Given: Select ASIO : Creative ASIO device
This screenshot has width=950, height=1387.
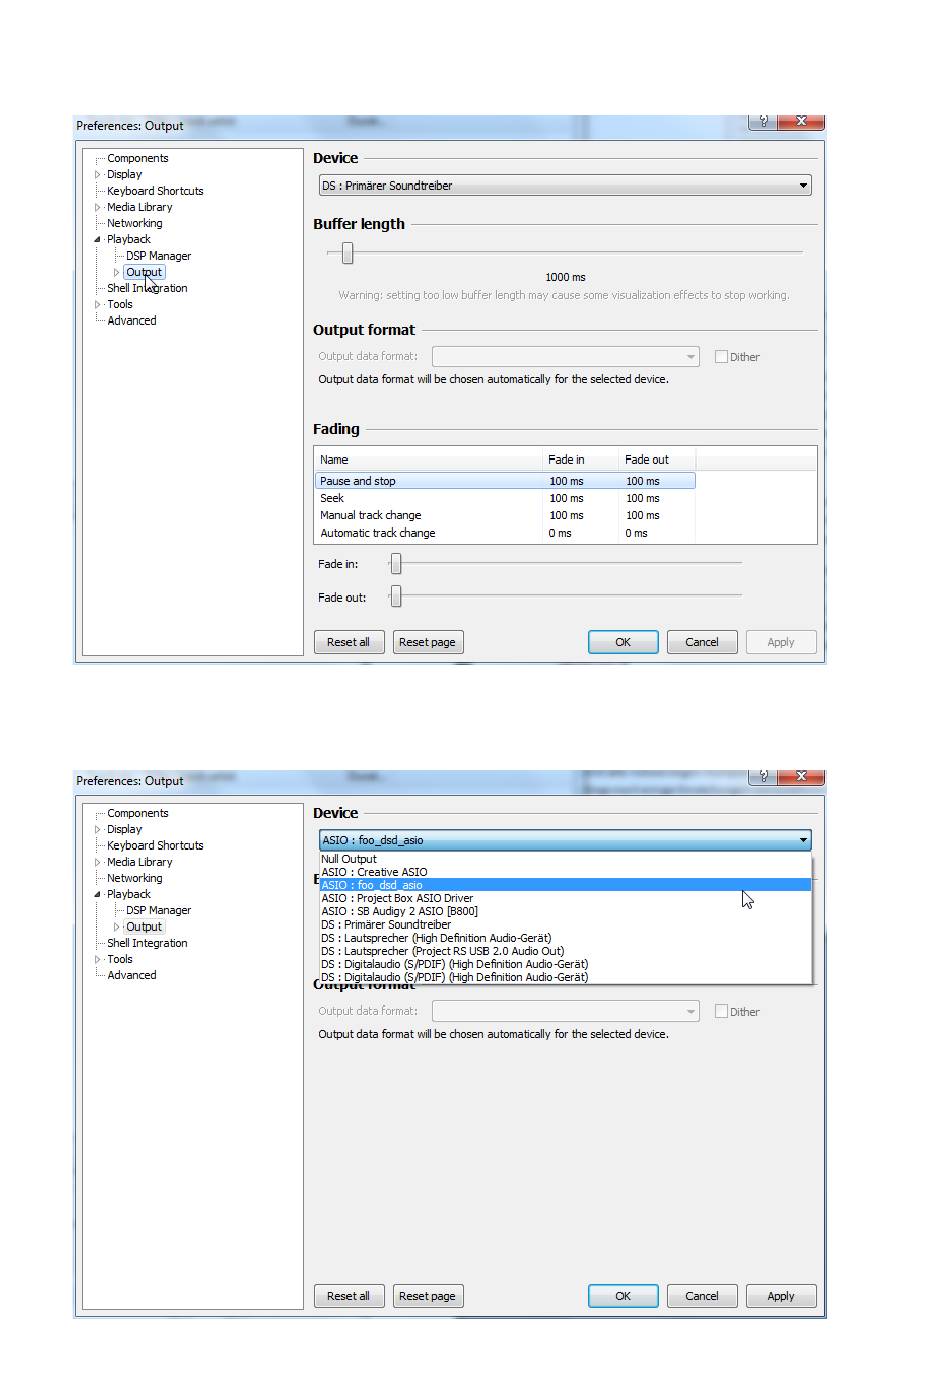Looking at the screenshot, I should click(565, 872).
